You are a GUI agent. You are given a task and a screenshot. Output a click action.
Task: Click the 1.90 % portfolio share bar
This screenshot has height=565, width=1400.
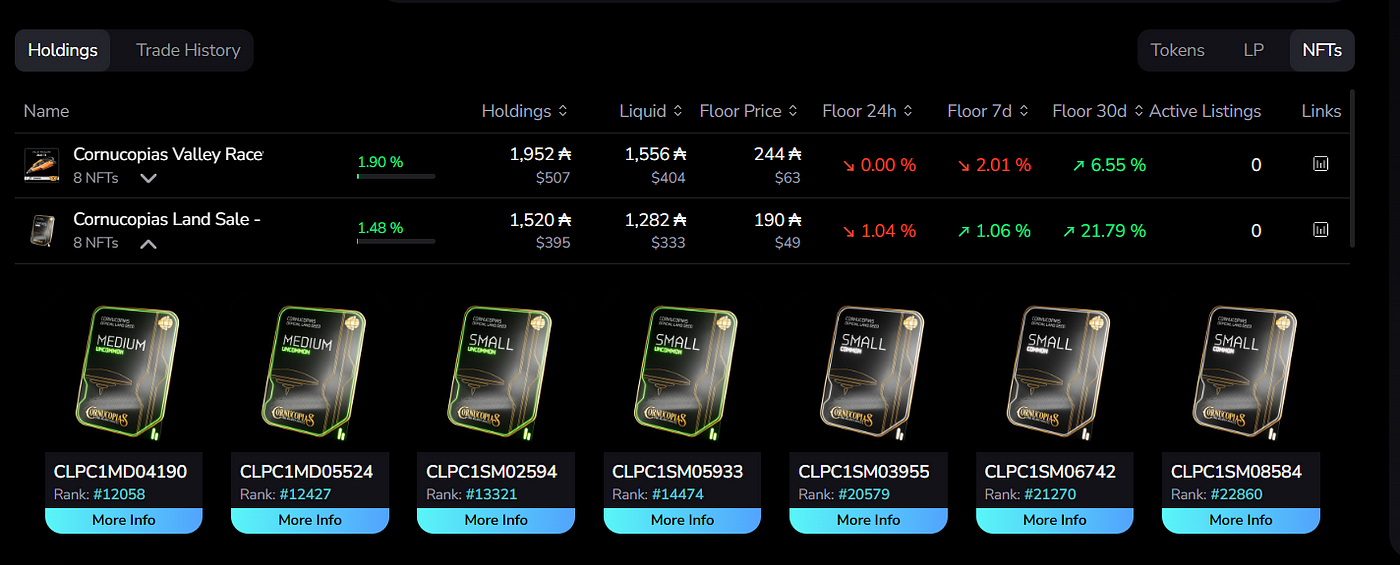click(x=396, y=176)
